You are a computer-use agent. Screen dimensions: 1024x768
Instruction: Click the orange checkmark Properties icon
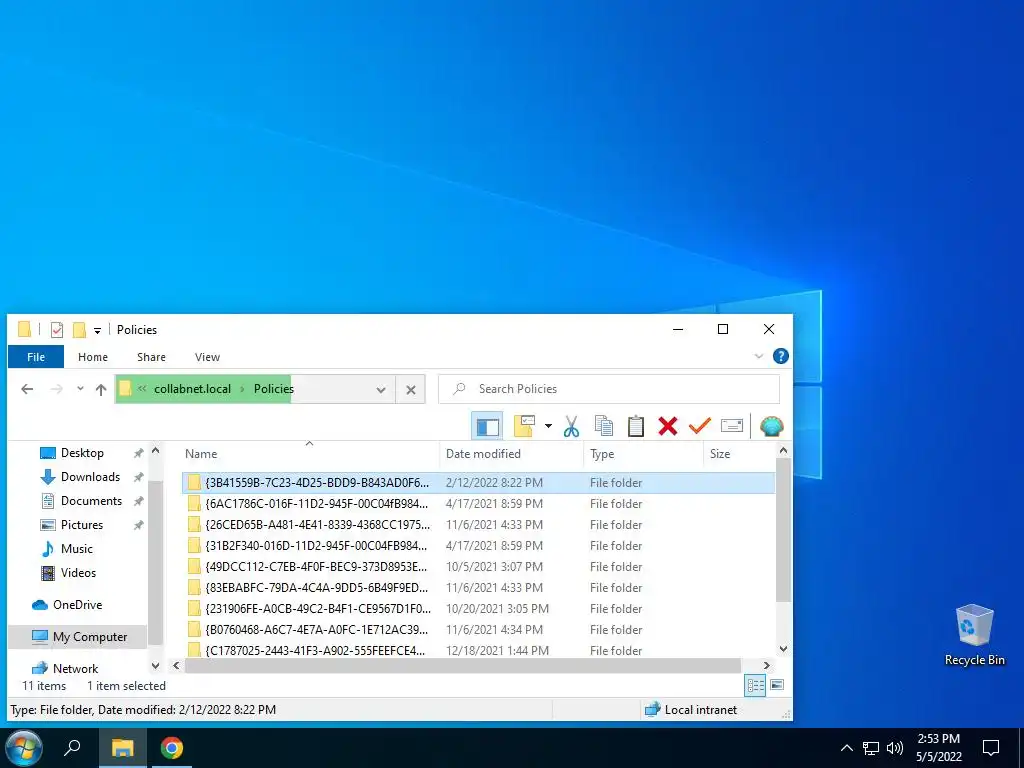699,426
